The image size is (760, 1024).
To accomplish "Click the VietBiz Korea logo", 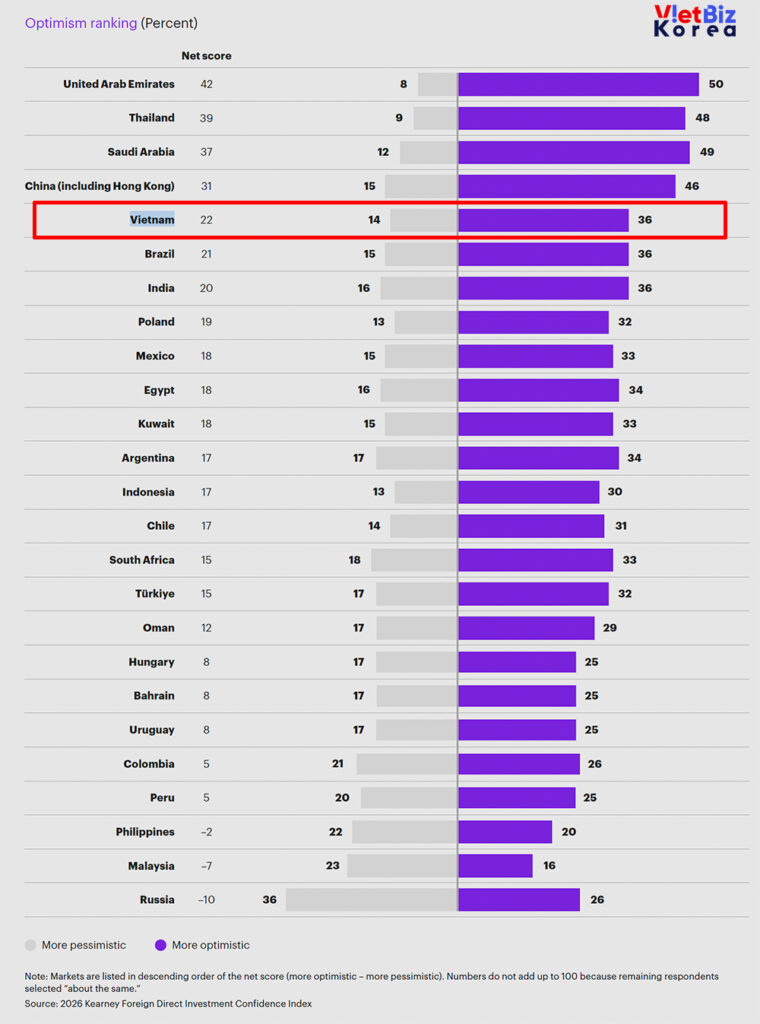I will coord(694,21).
